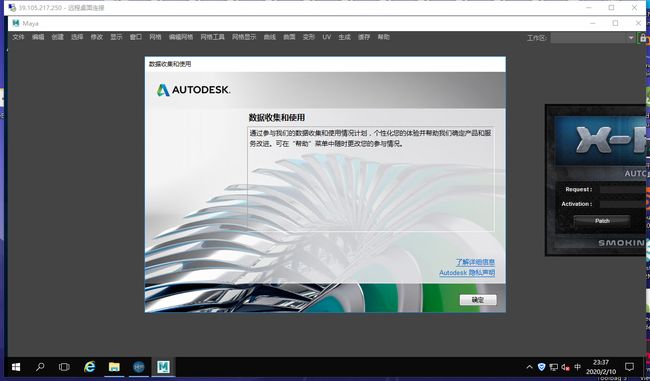Screen dimensions: 650x381
Task: Open the 显示 menu
Action: (116, 37)
